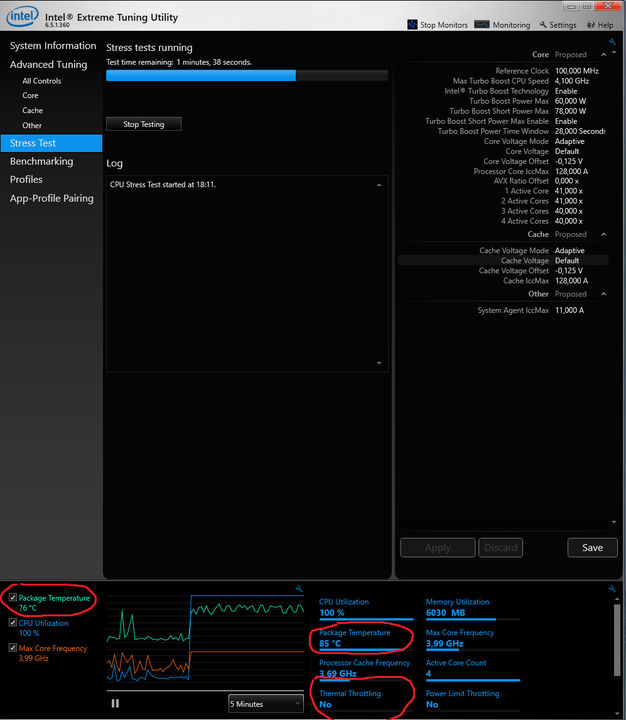The image size is (626, 720).
Task: Select All Controls under Advanced Tuning
Action: (x=41, y=81)
